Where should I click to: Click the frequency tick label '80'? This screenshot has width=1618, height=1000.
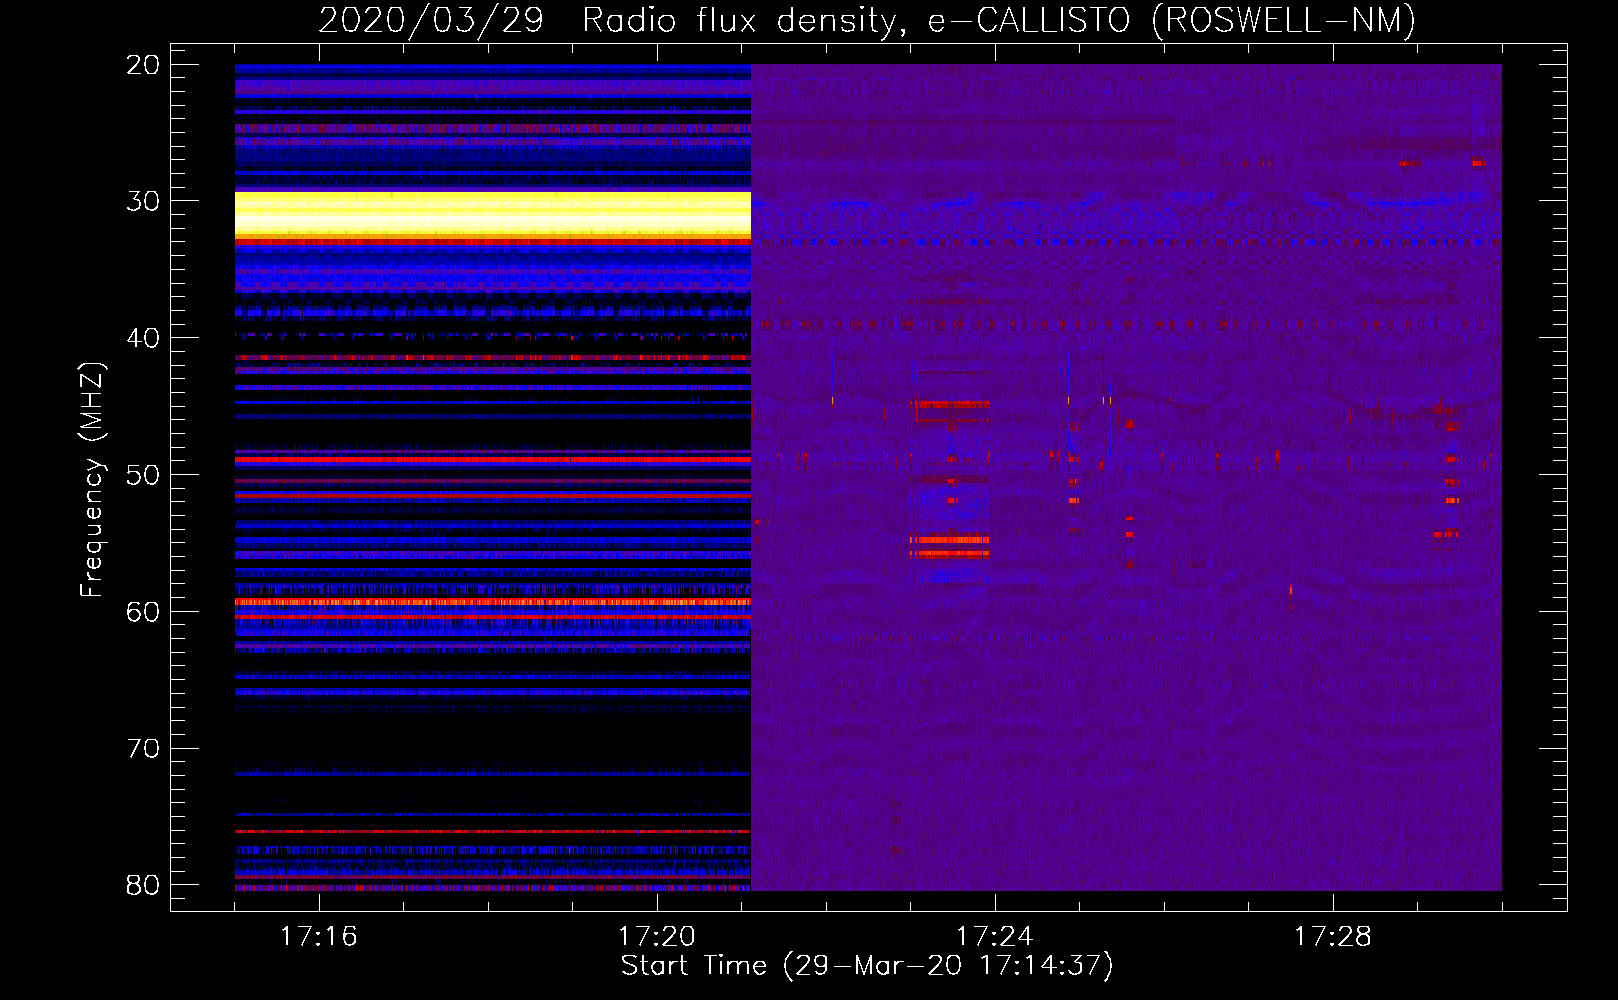point(143,885)
